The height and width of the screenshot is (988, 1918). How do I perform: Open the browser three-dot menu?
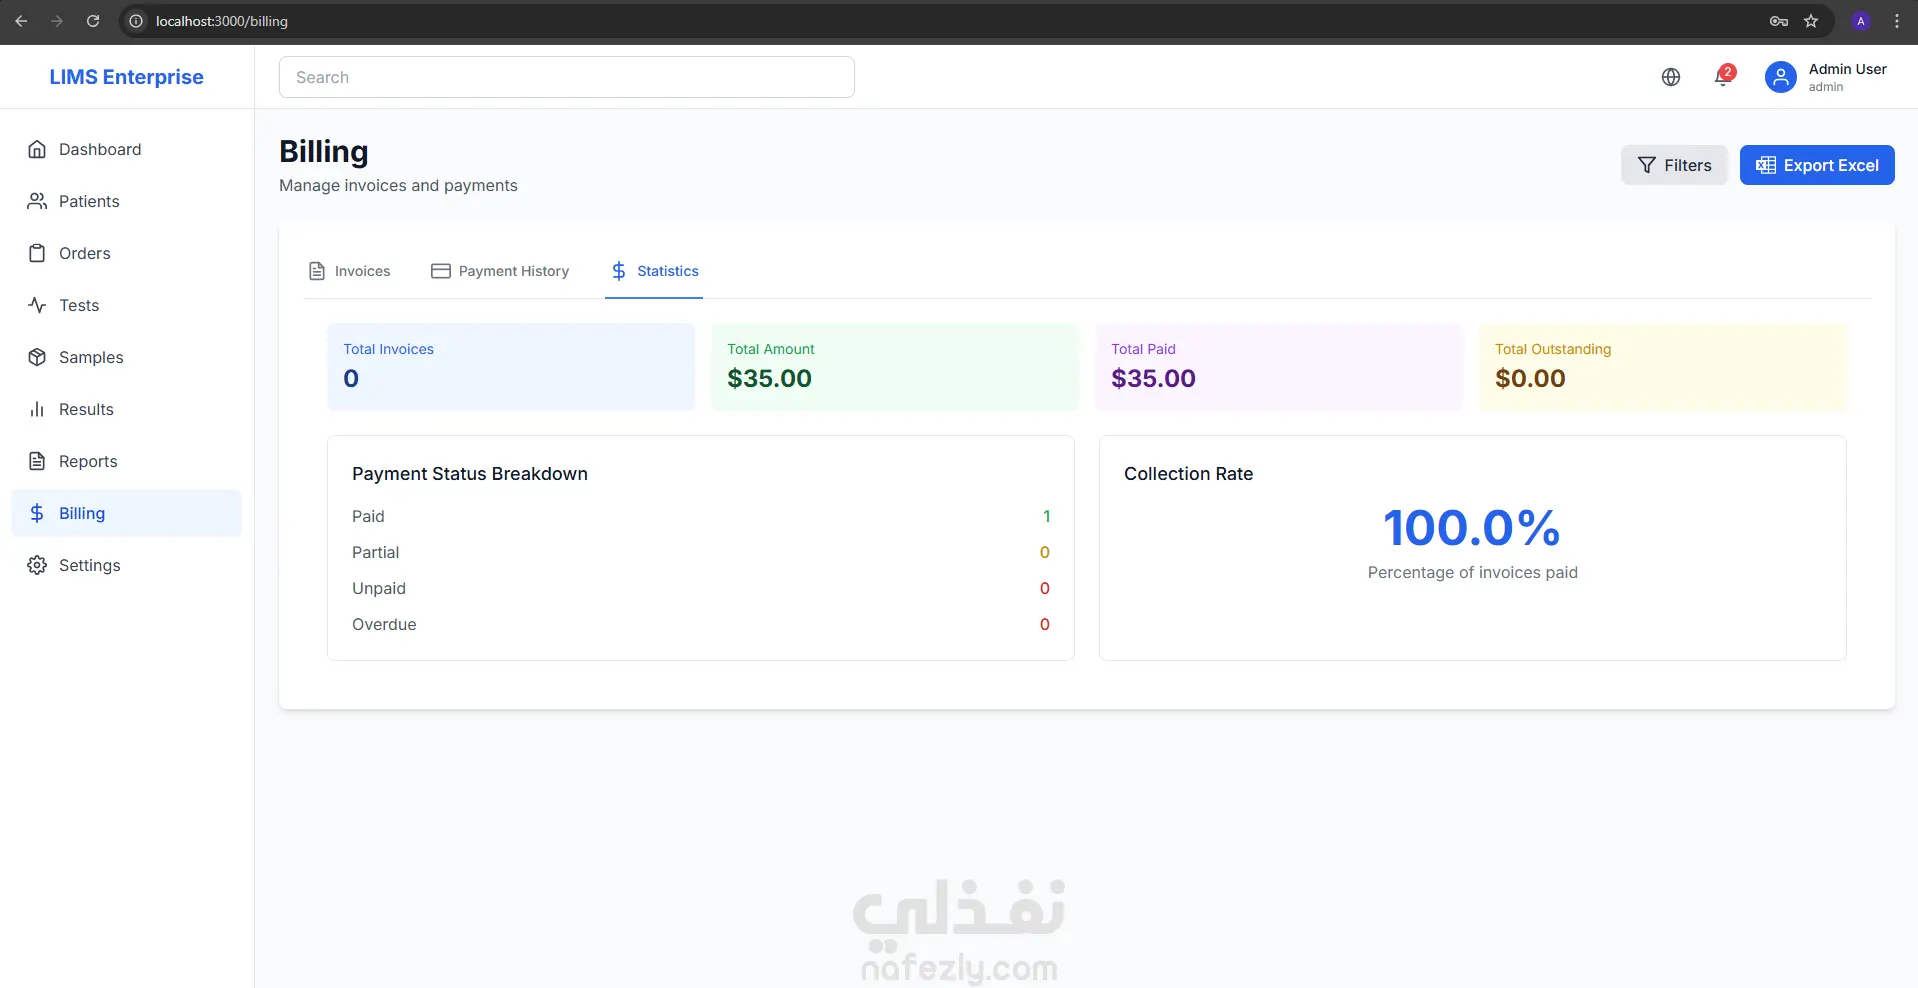click(x=1897, y=21)
